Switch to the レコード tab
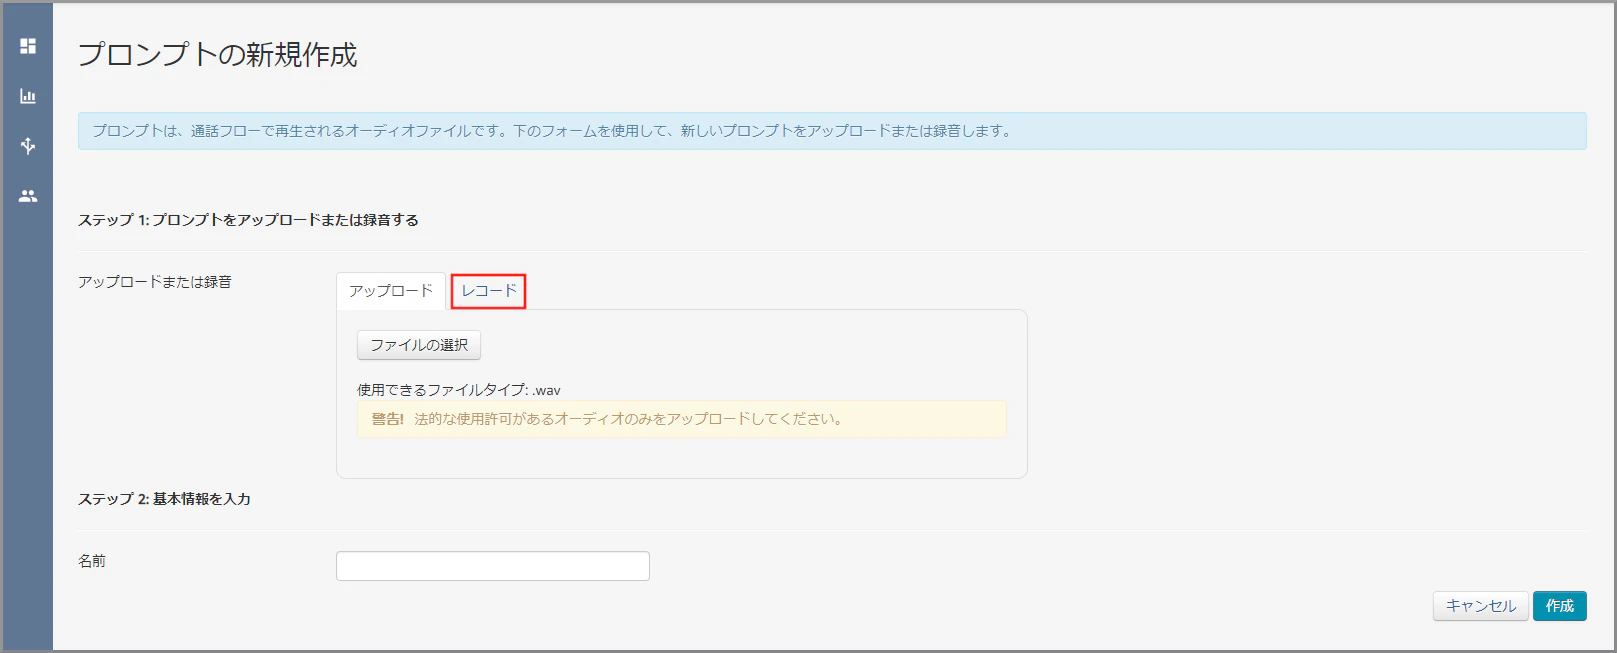Viewport: 1617px width, 653px height. click(x=489, y=291)
